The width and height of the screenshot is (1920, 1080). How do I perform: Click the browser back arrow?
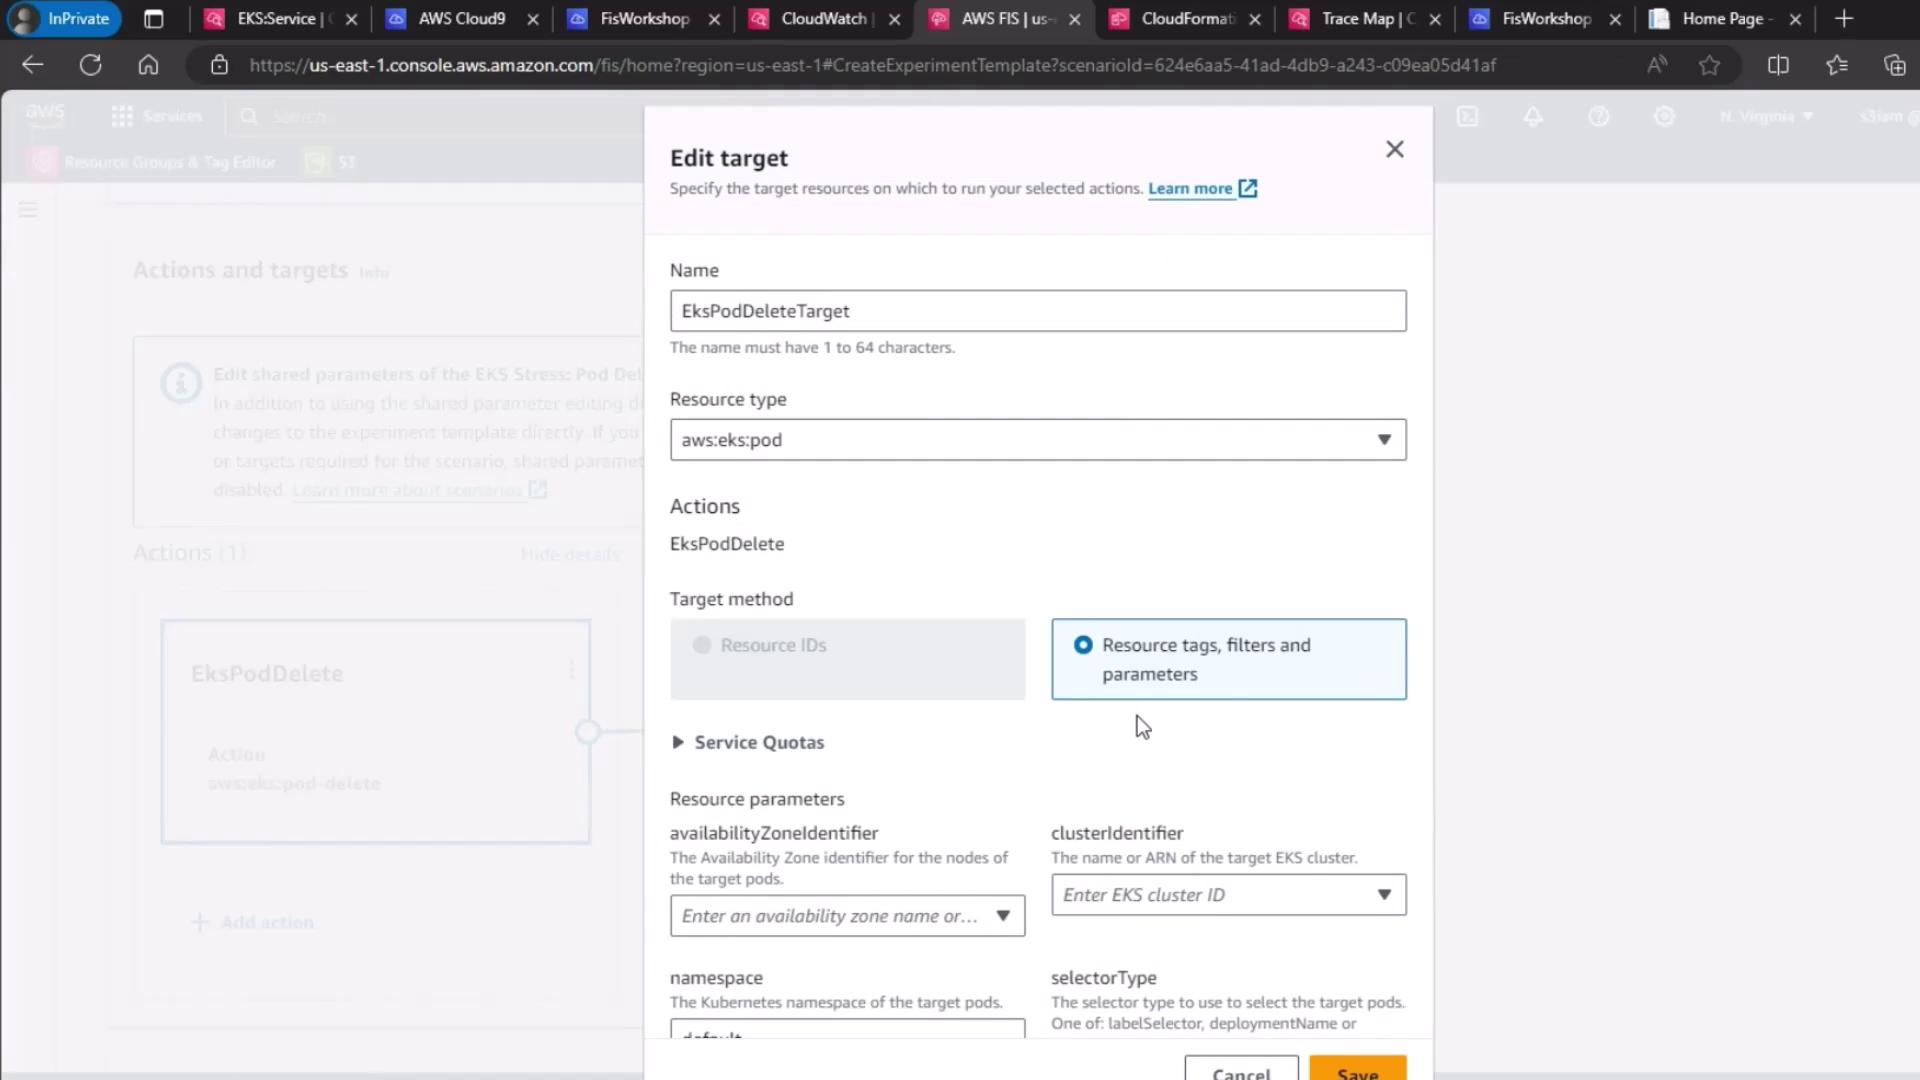pos(33,65)
